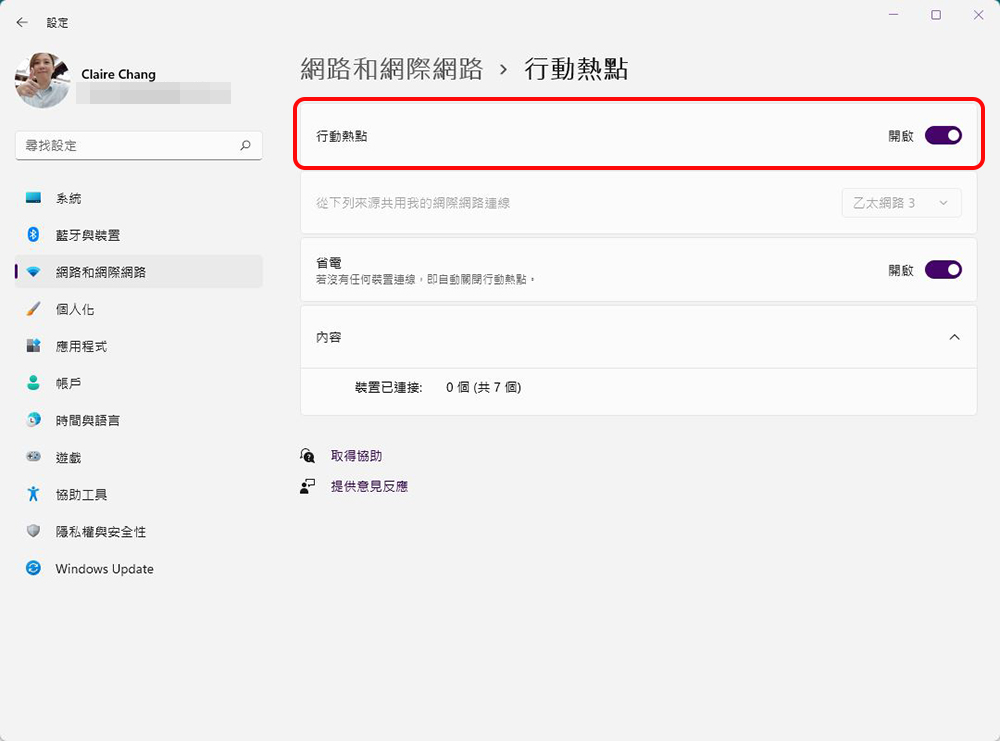
Task: Click the 提供意見反應 feedback link
Action: coord(369,486)
